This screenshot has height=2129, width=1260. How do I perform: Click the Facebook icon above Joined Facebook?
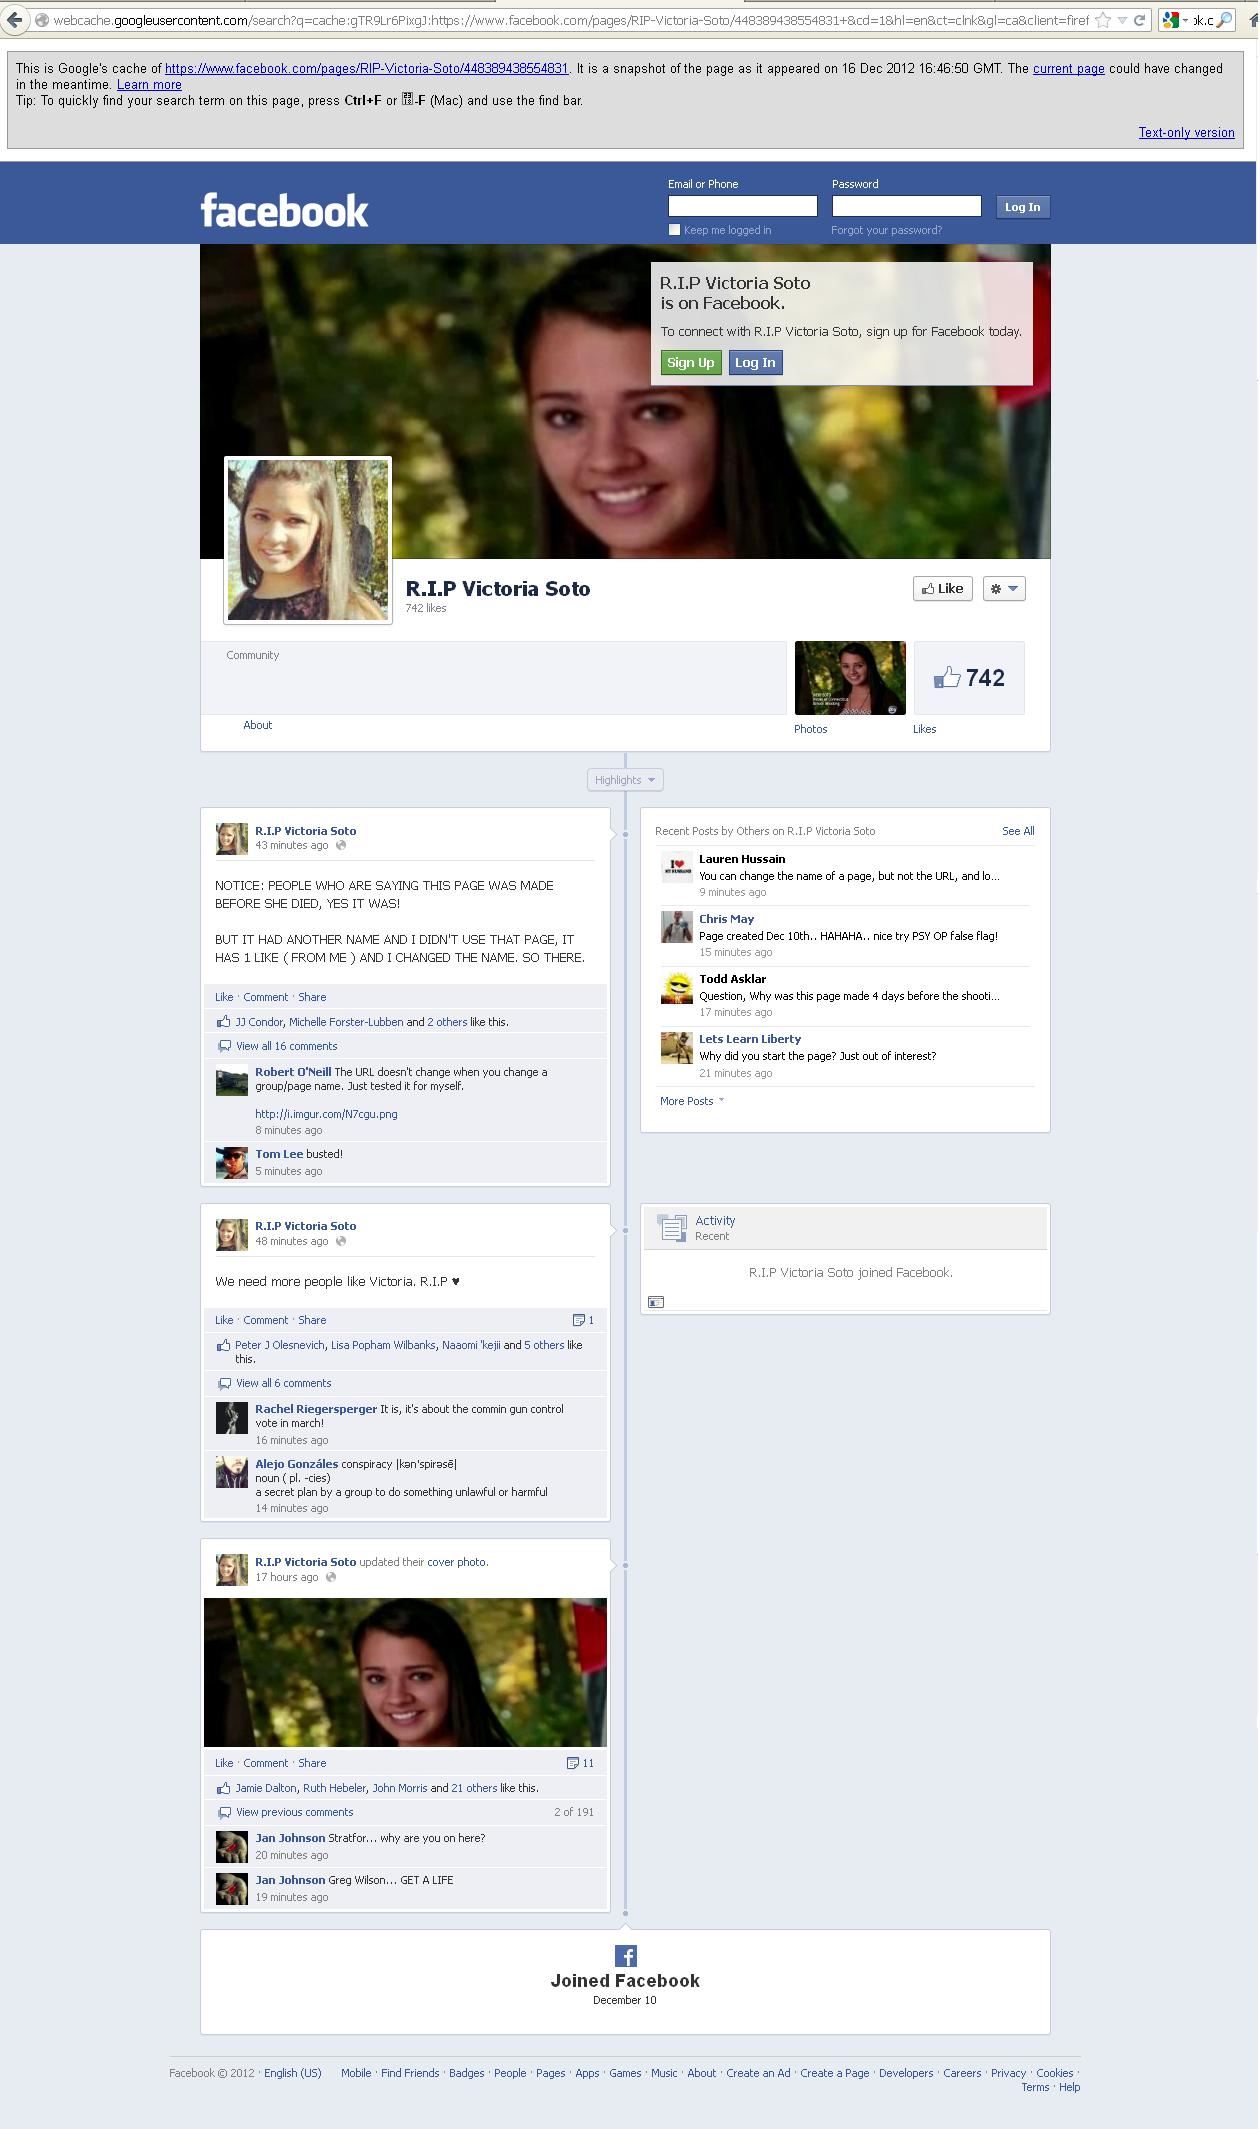tap(626, 1956)
